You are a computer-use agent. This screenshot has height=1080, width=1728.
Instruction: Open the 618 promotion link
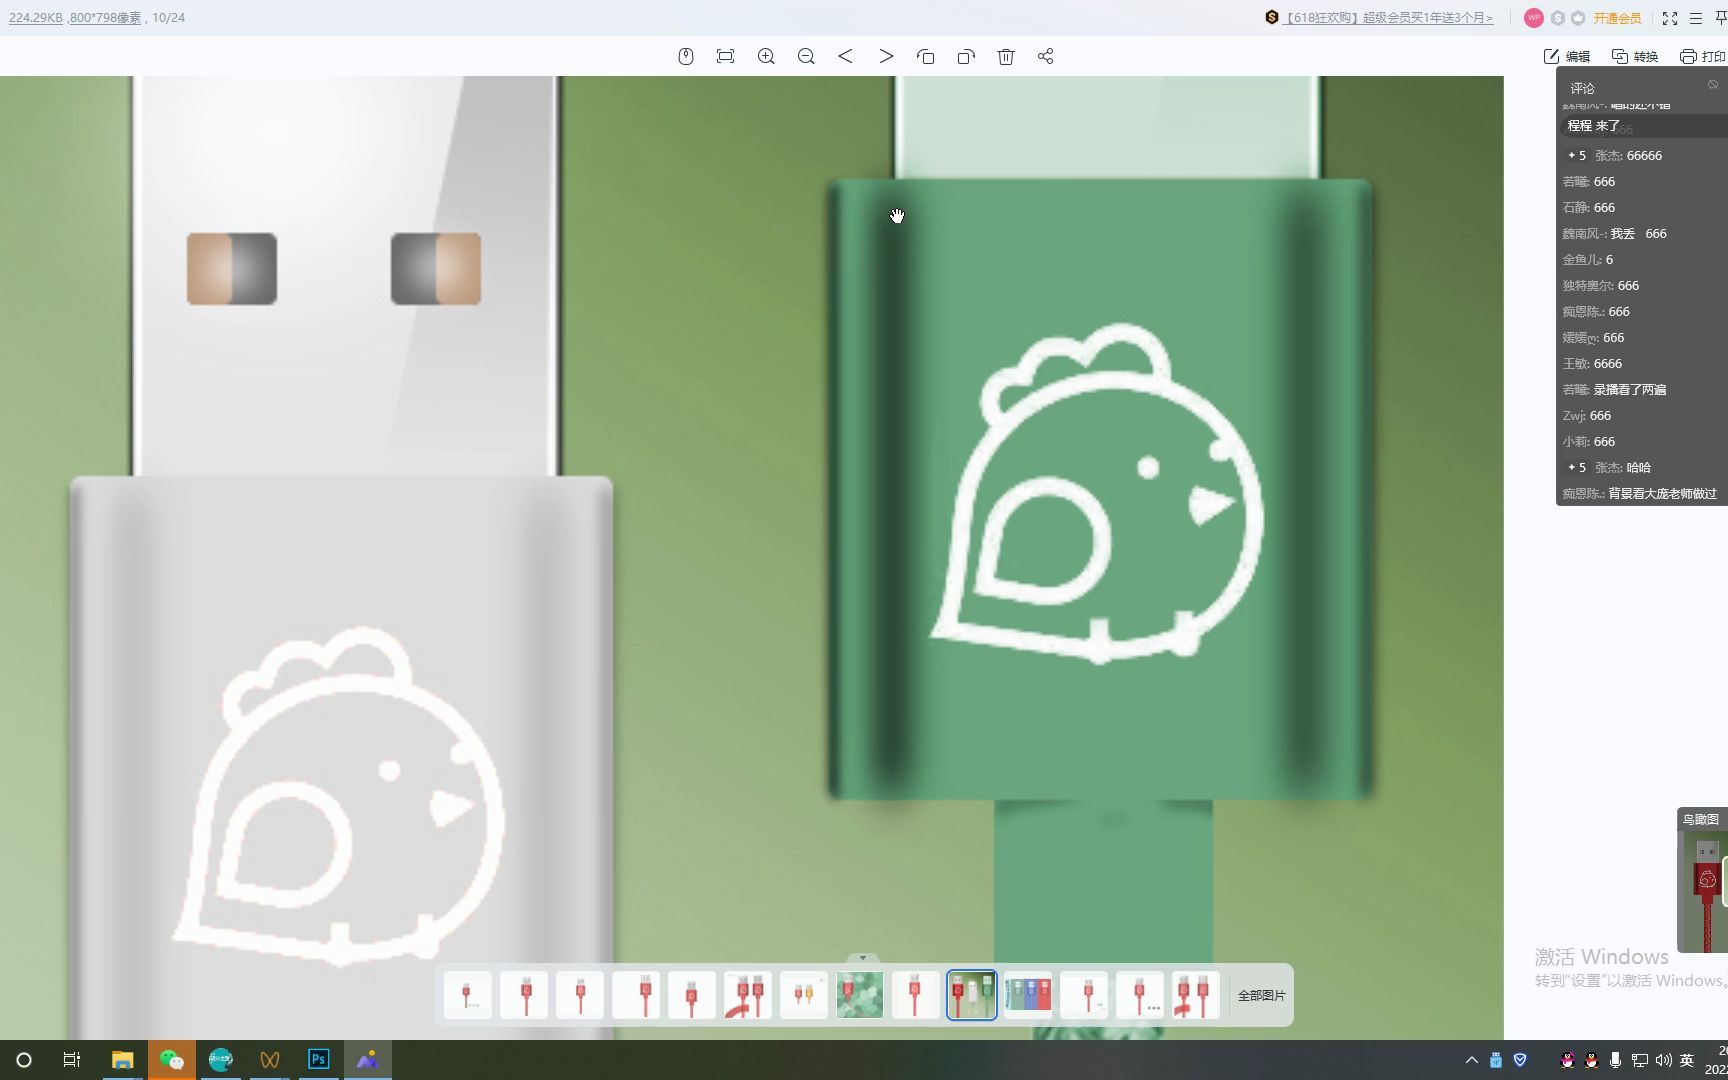[x=1388, y=18]
